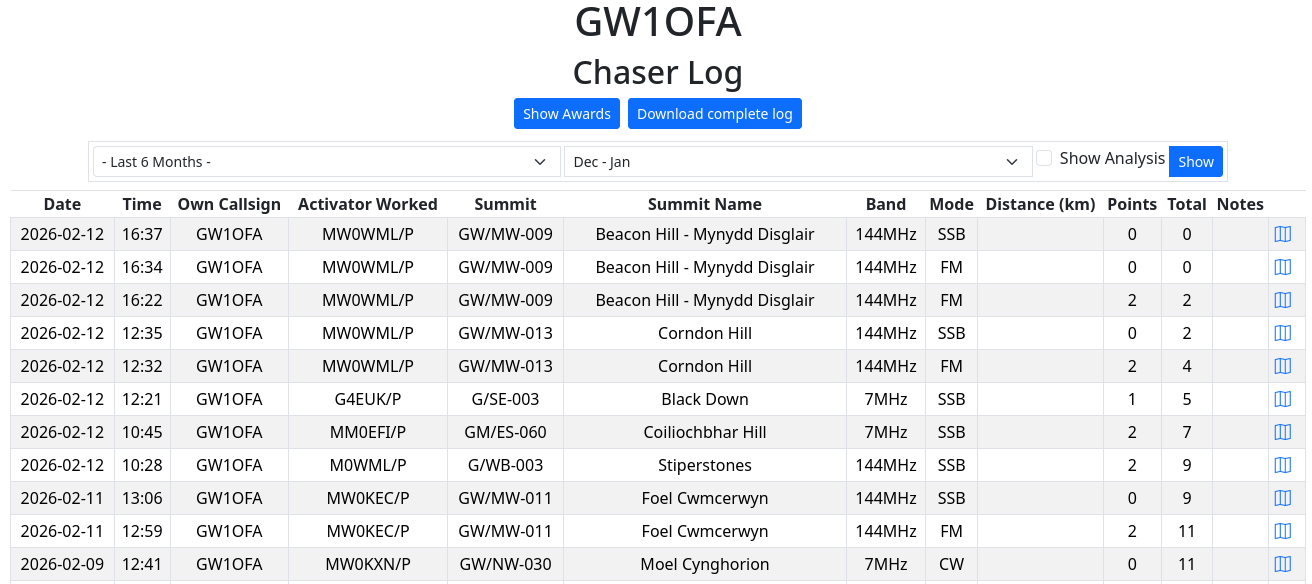
Task: Click the Points column header
Action: [1132, 204]
